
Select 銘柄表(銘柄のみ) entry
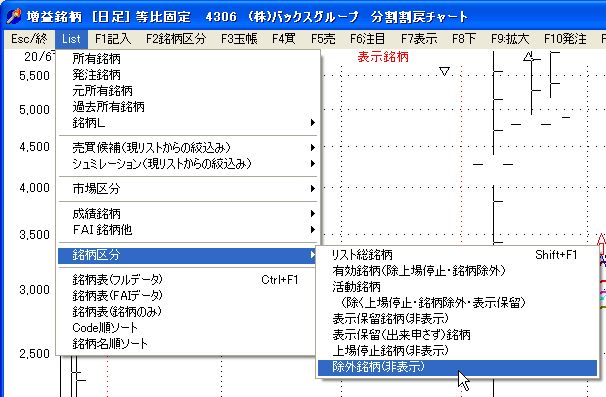(x=187, y=312)
